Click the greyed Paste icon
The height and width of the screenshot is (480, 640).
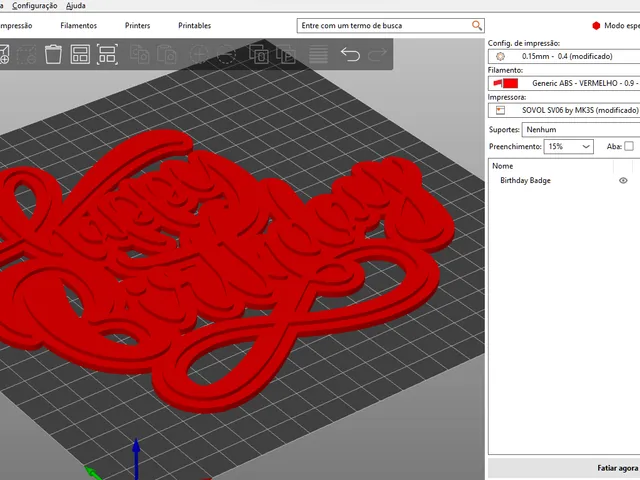[x=167, y=54]
